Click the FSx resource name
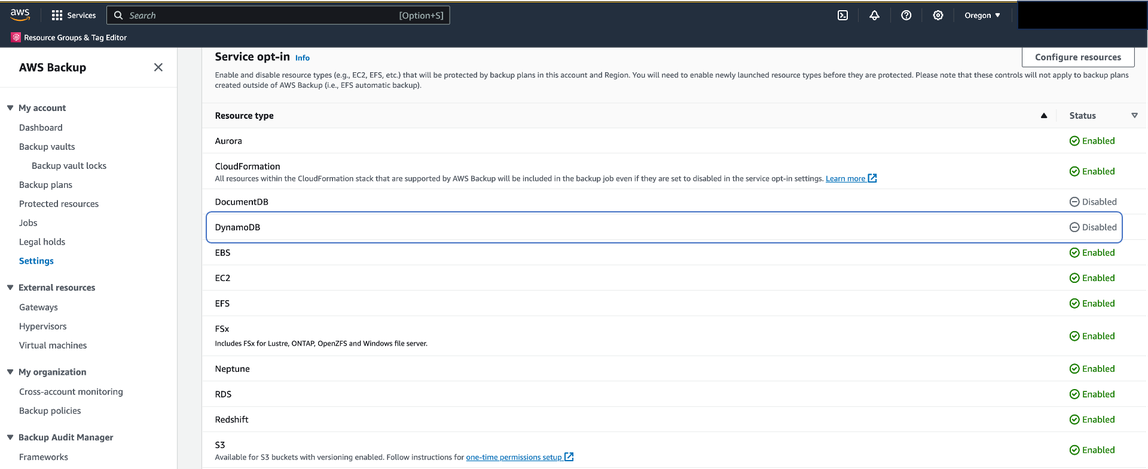This screenshot has width=1148, height=469. coord(222,329)
